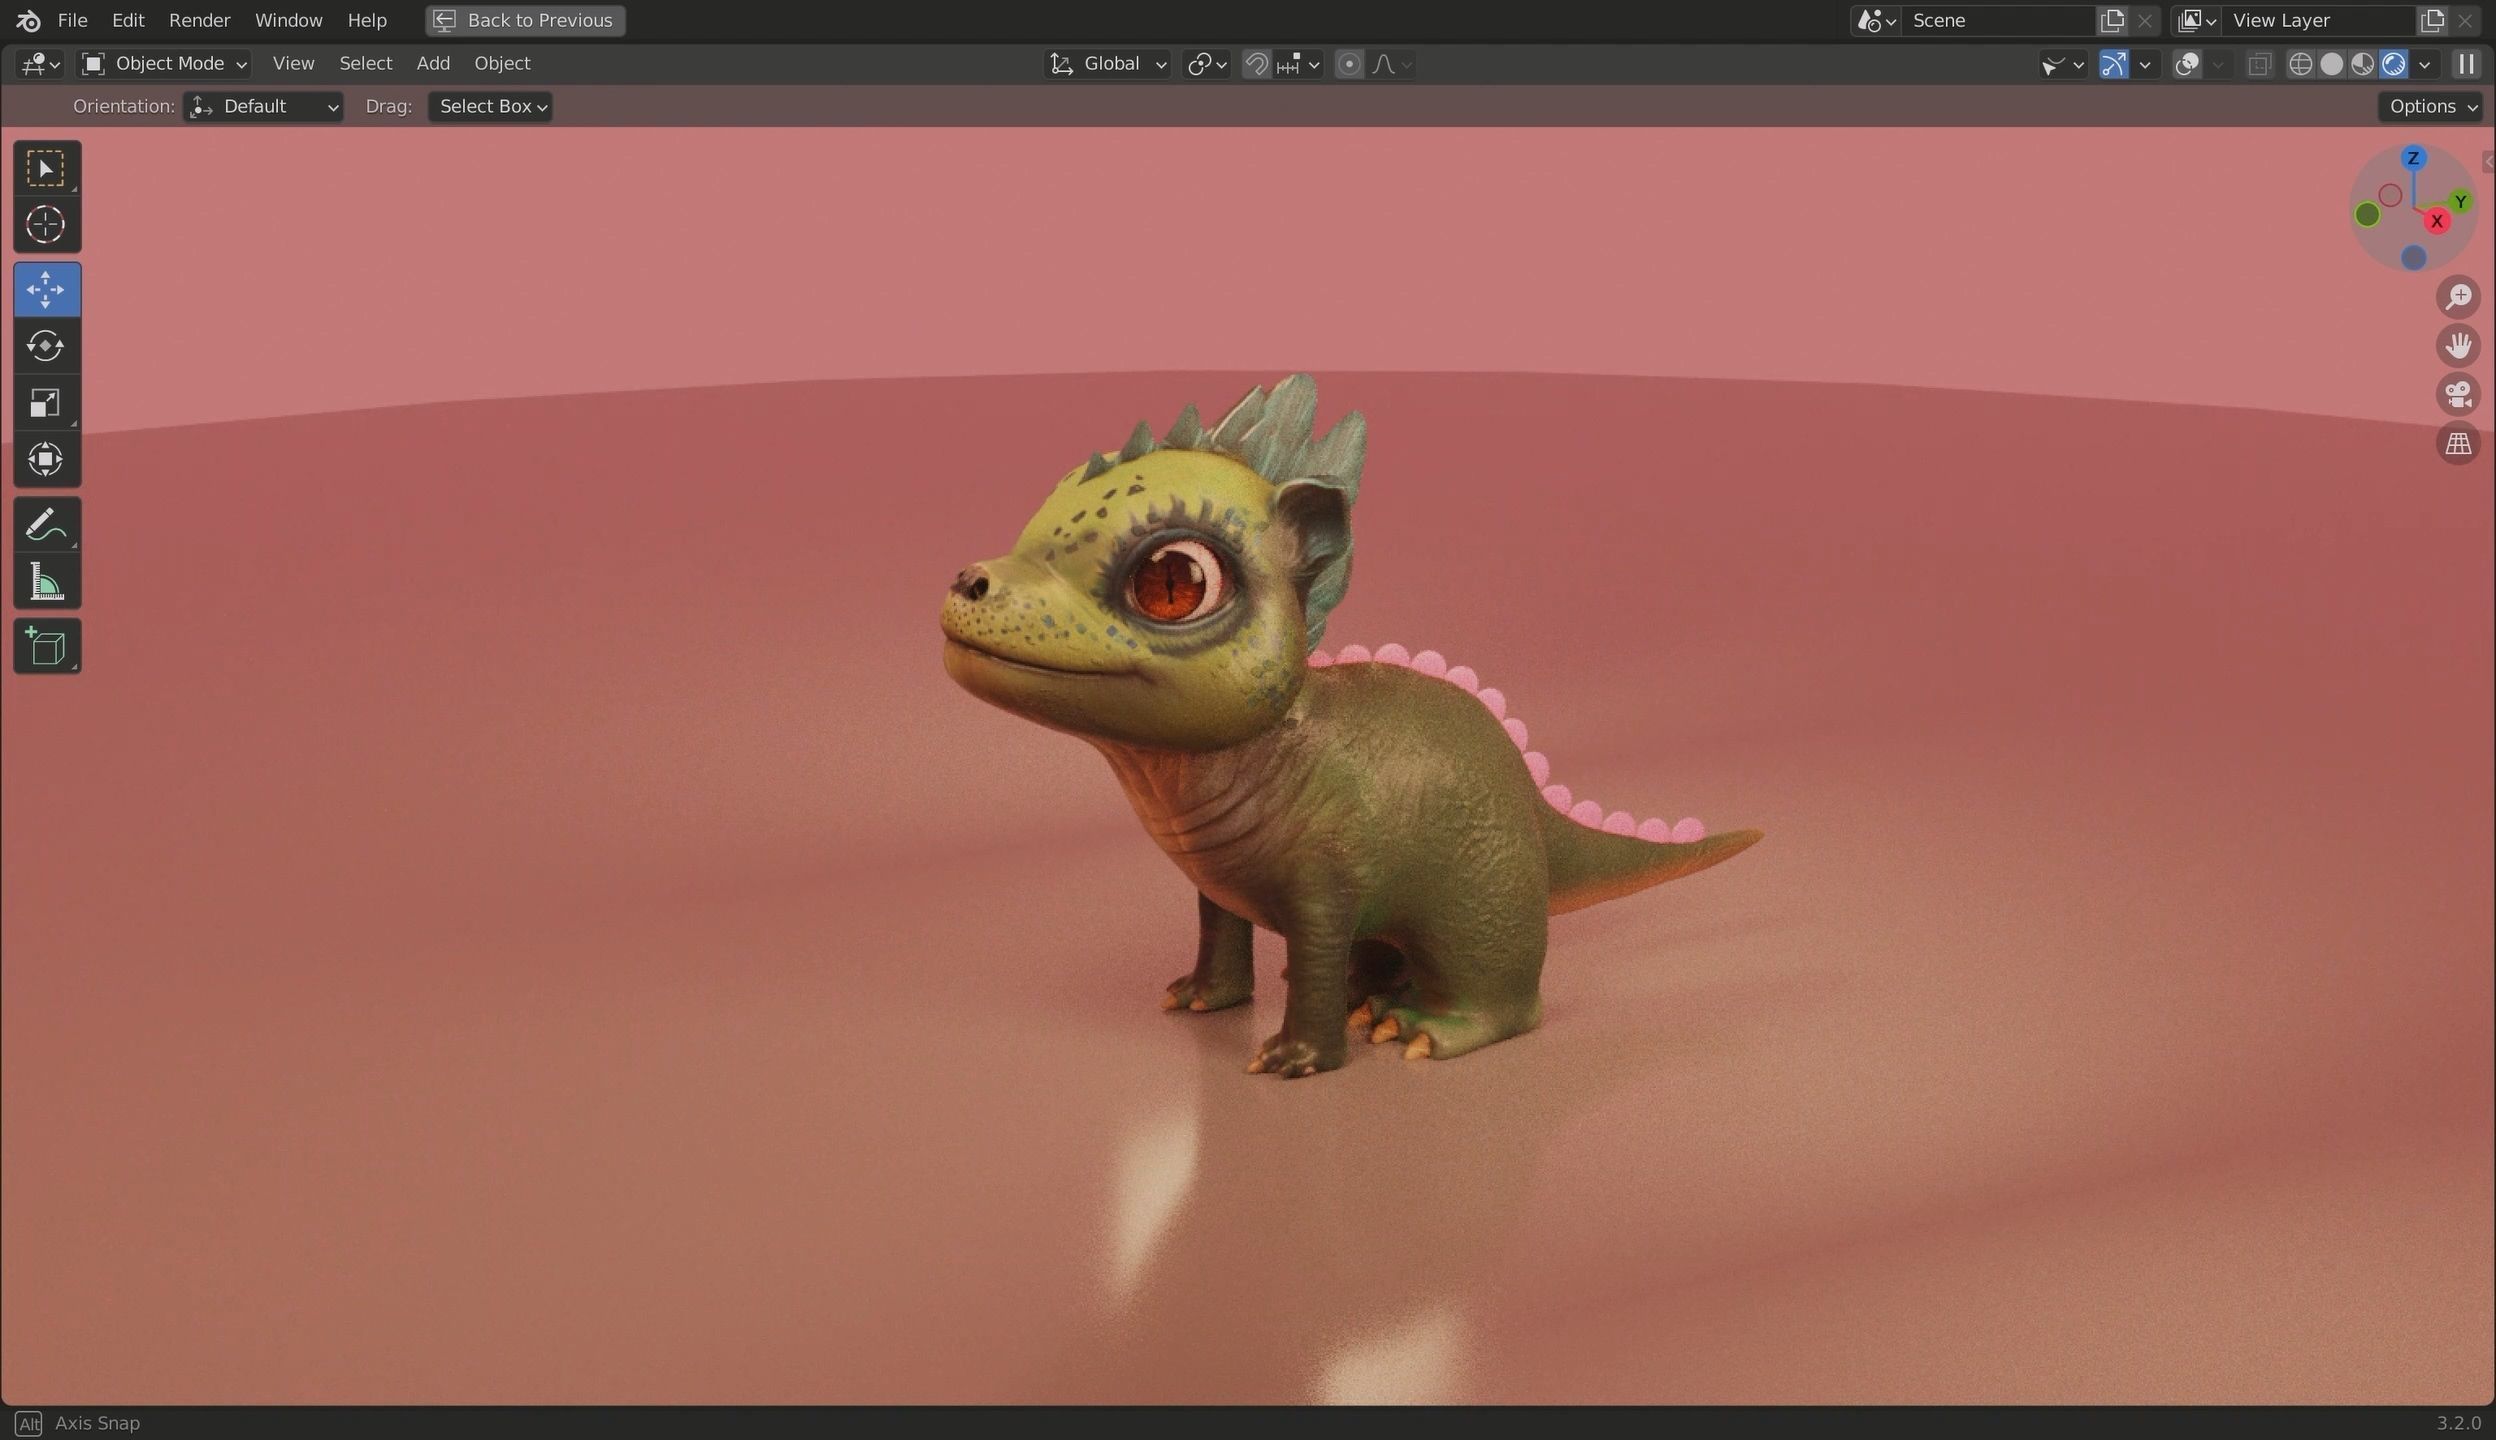Select the Move tool
The image size is (2496, 1440).
(x=46, y=290)
